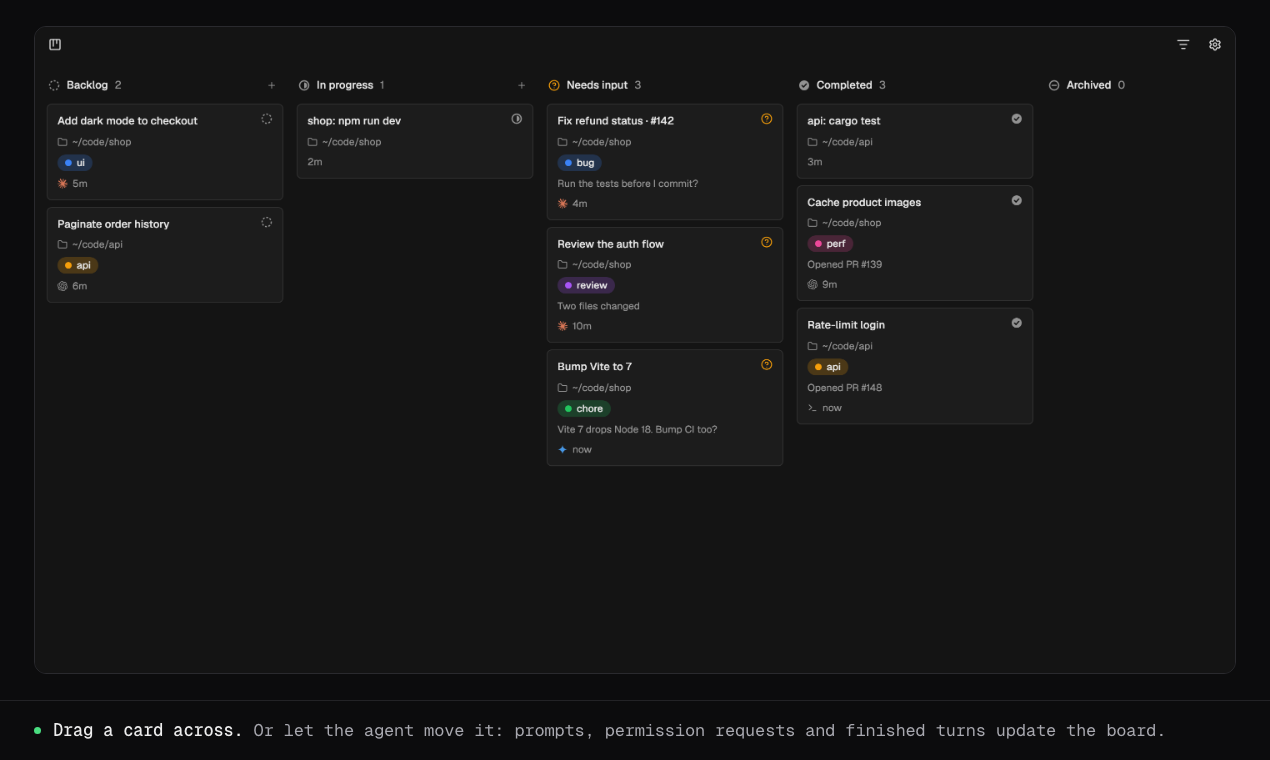This screenshot has height=760, width=1270.
Task: Open the Review the auth flow card title
Action: pyautogui.click(x=611, y=244)
